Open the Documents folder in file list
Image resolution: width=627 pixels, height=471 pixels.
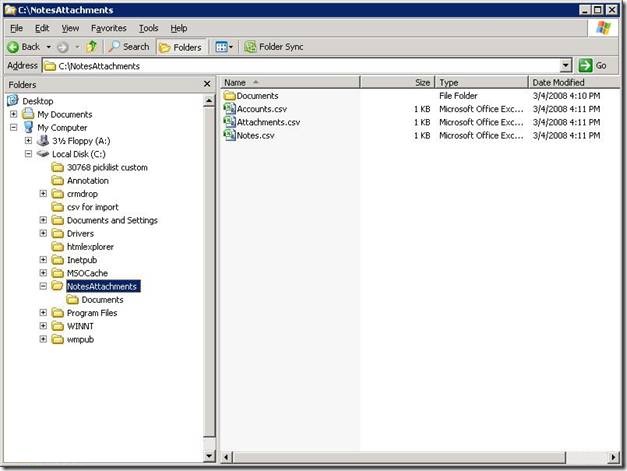click(x=257, y=96)
